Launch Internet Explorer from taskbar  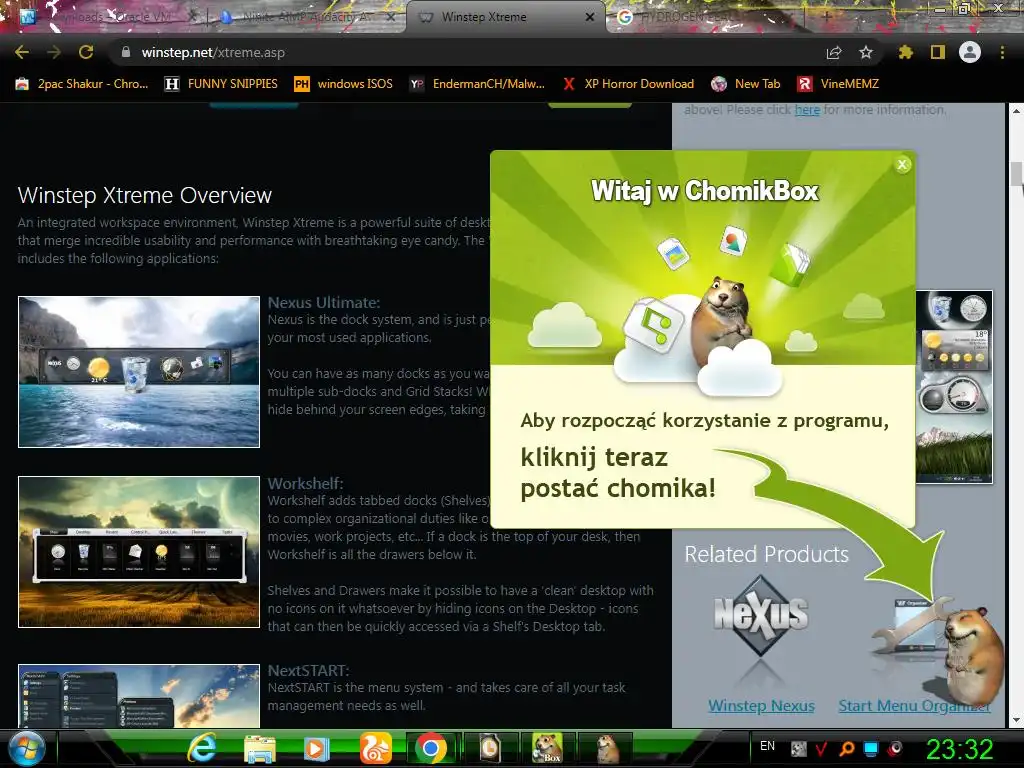pos(203,748)
